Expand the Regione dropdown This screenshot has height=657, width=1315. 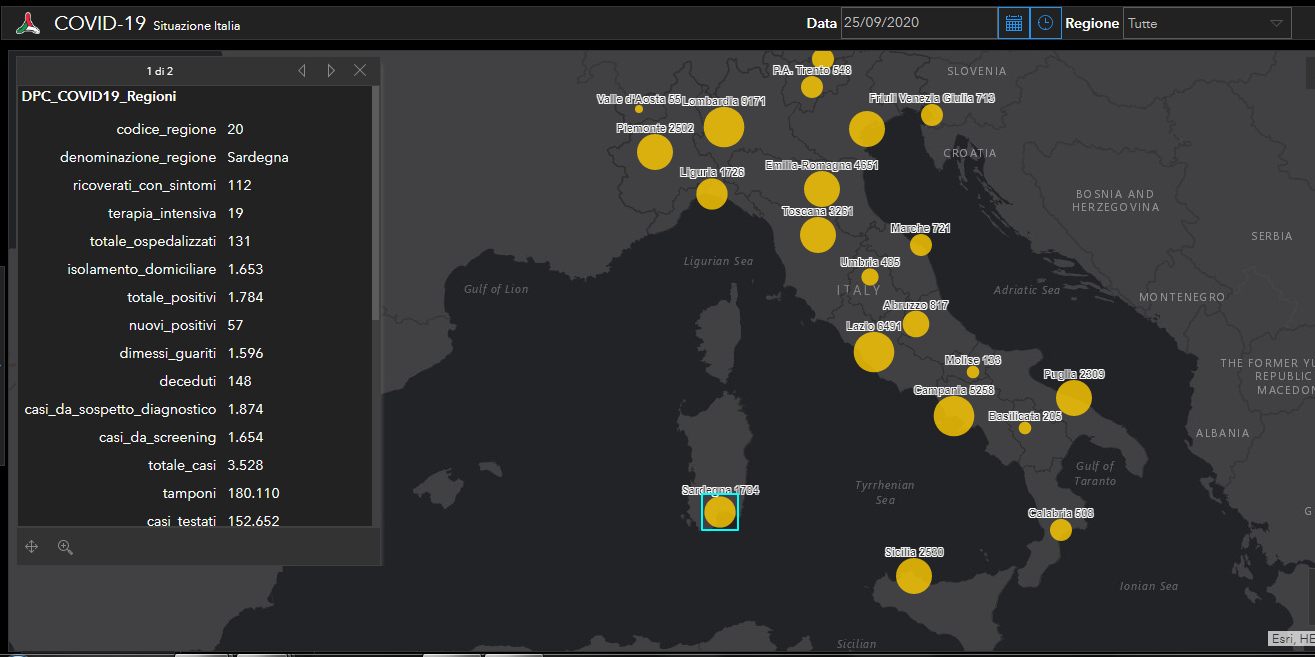click(1275, 23)
